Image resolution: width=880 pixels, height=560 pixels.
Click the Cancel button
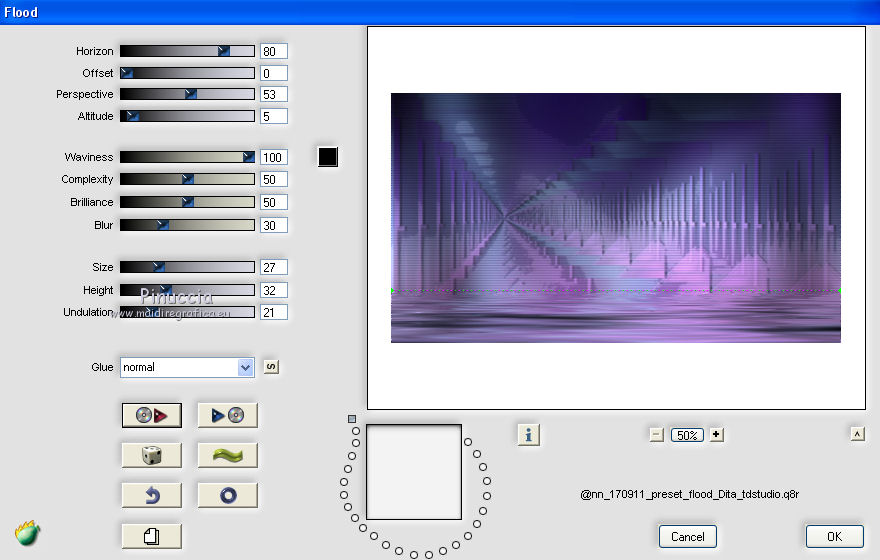[x=688, y=536]
